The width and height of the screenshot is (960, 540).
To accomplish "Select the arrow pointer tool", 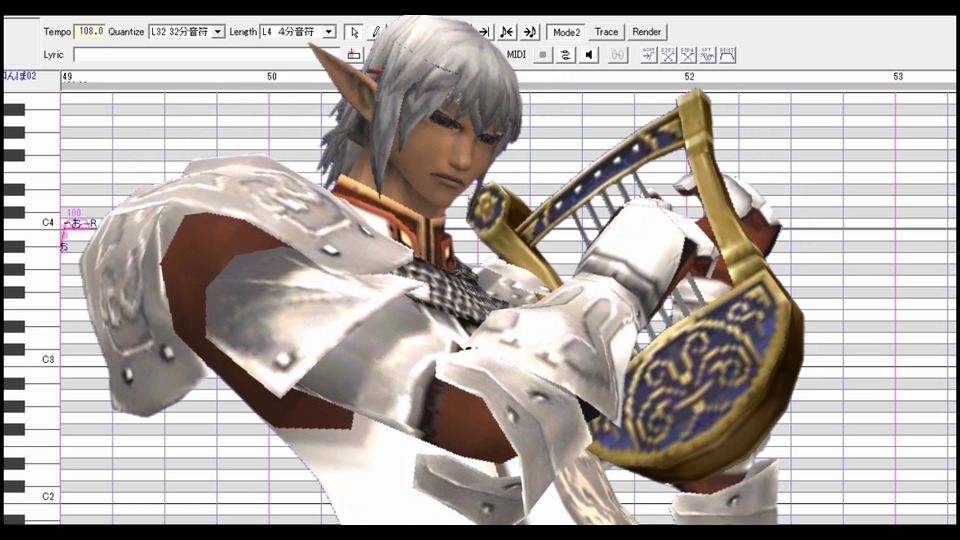I will [354, 32].
